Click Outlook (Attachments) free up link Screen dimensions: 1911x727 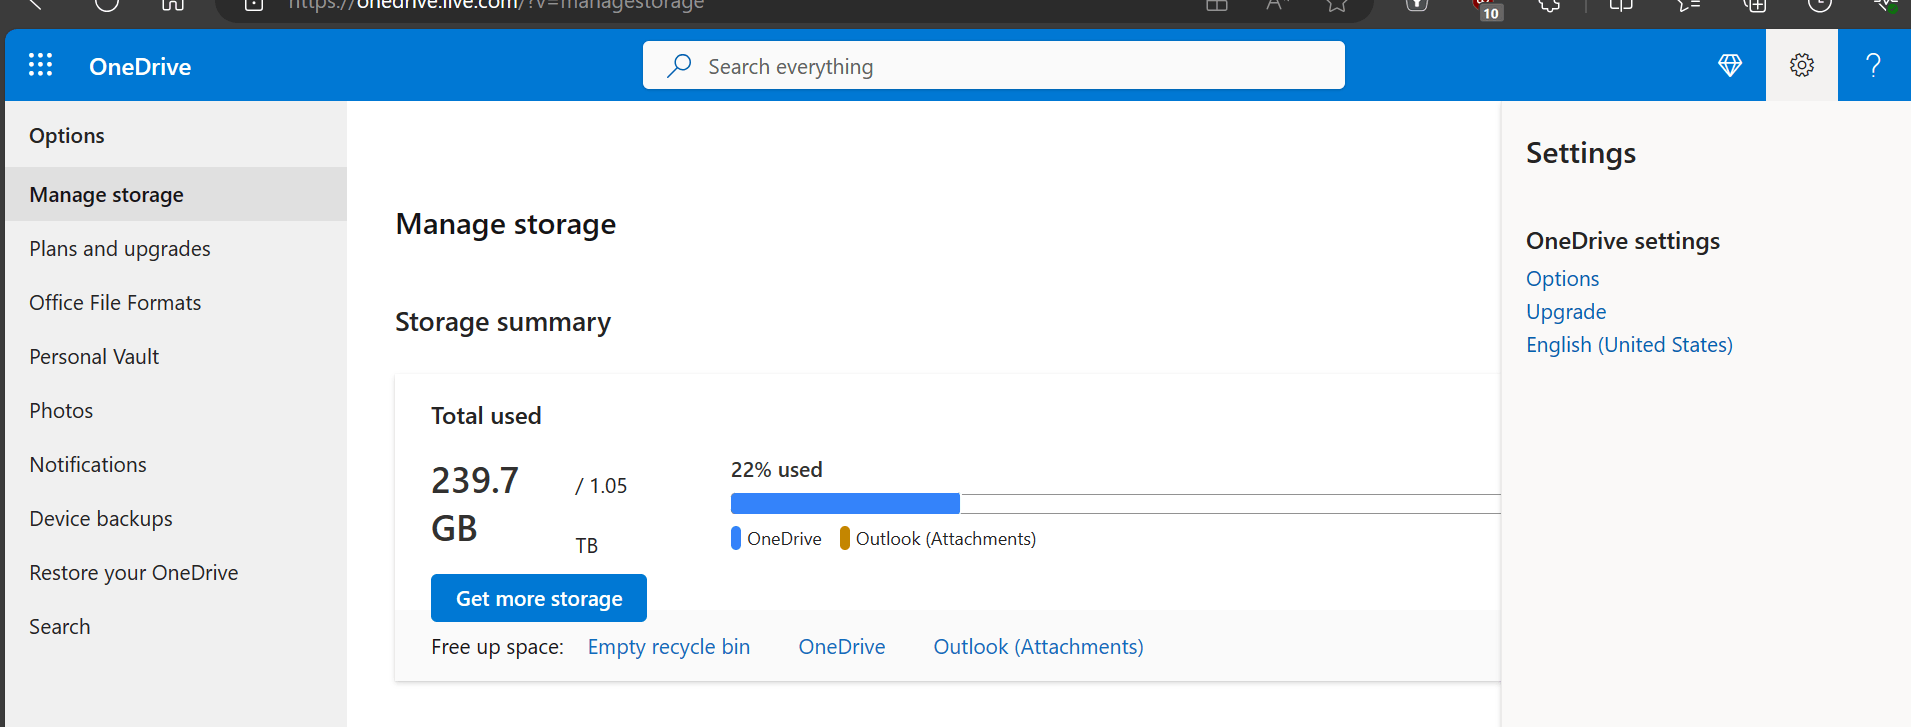(1038, 647)
